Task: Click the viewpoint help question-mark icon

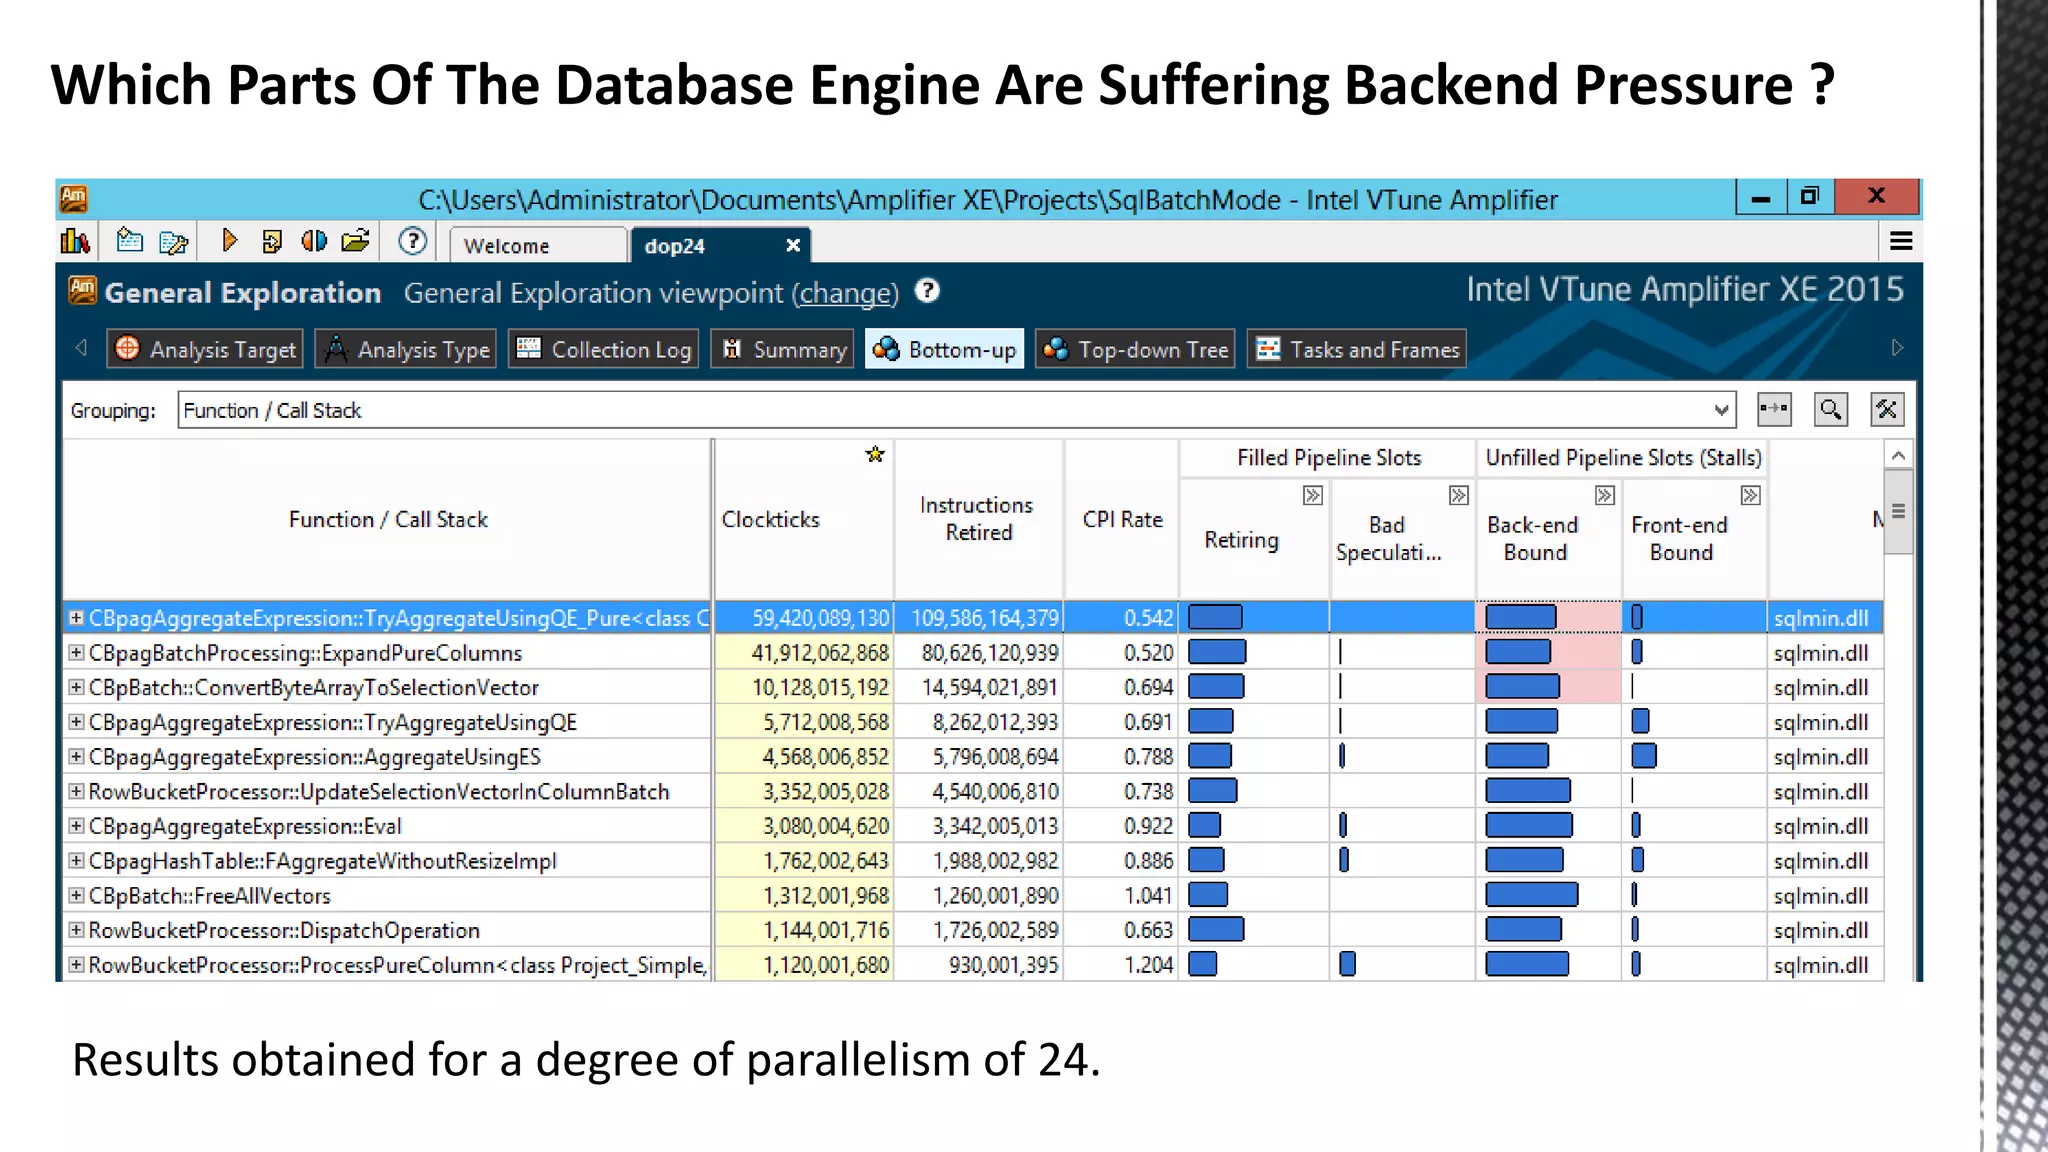Action: pyautogui.click(x=927, y=291)
